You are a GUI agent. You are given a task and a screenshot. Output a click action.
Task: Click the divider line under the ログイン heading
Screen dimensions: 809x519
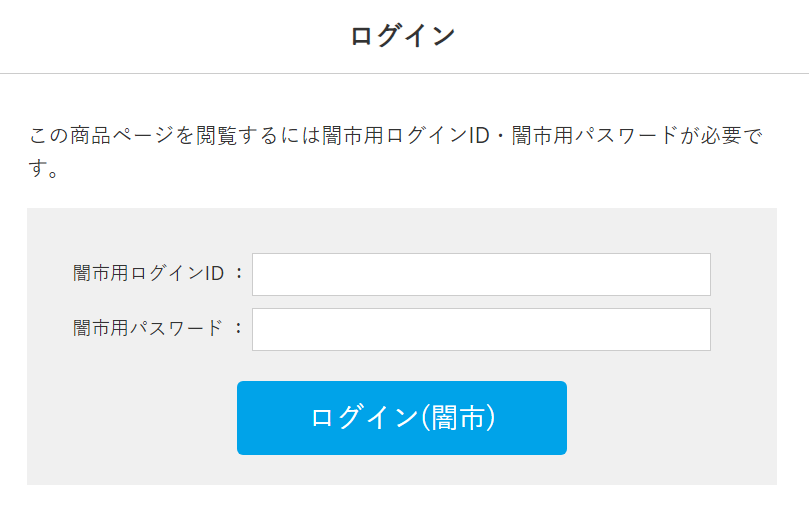(404, 73)
